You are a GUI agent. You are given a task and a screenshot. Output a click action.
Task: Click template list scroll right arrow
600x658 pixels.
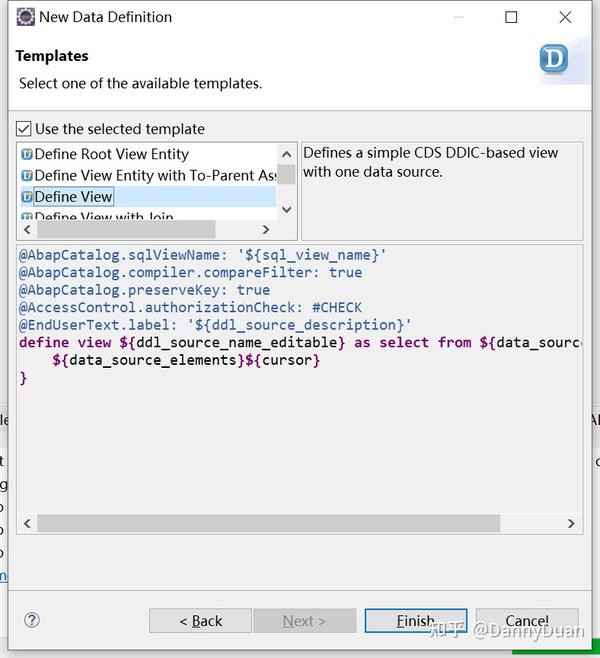click(266, 230)
